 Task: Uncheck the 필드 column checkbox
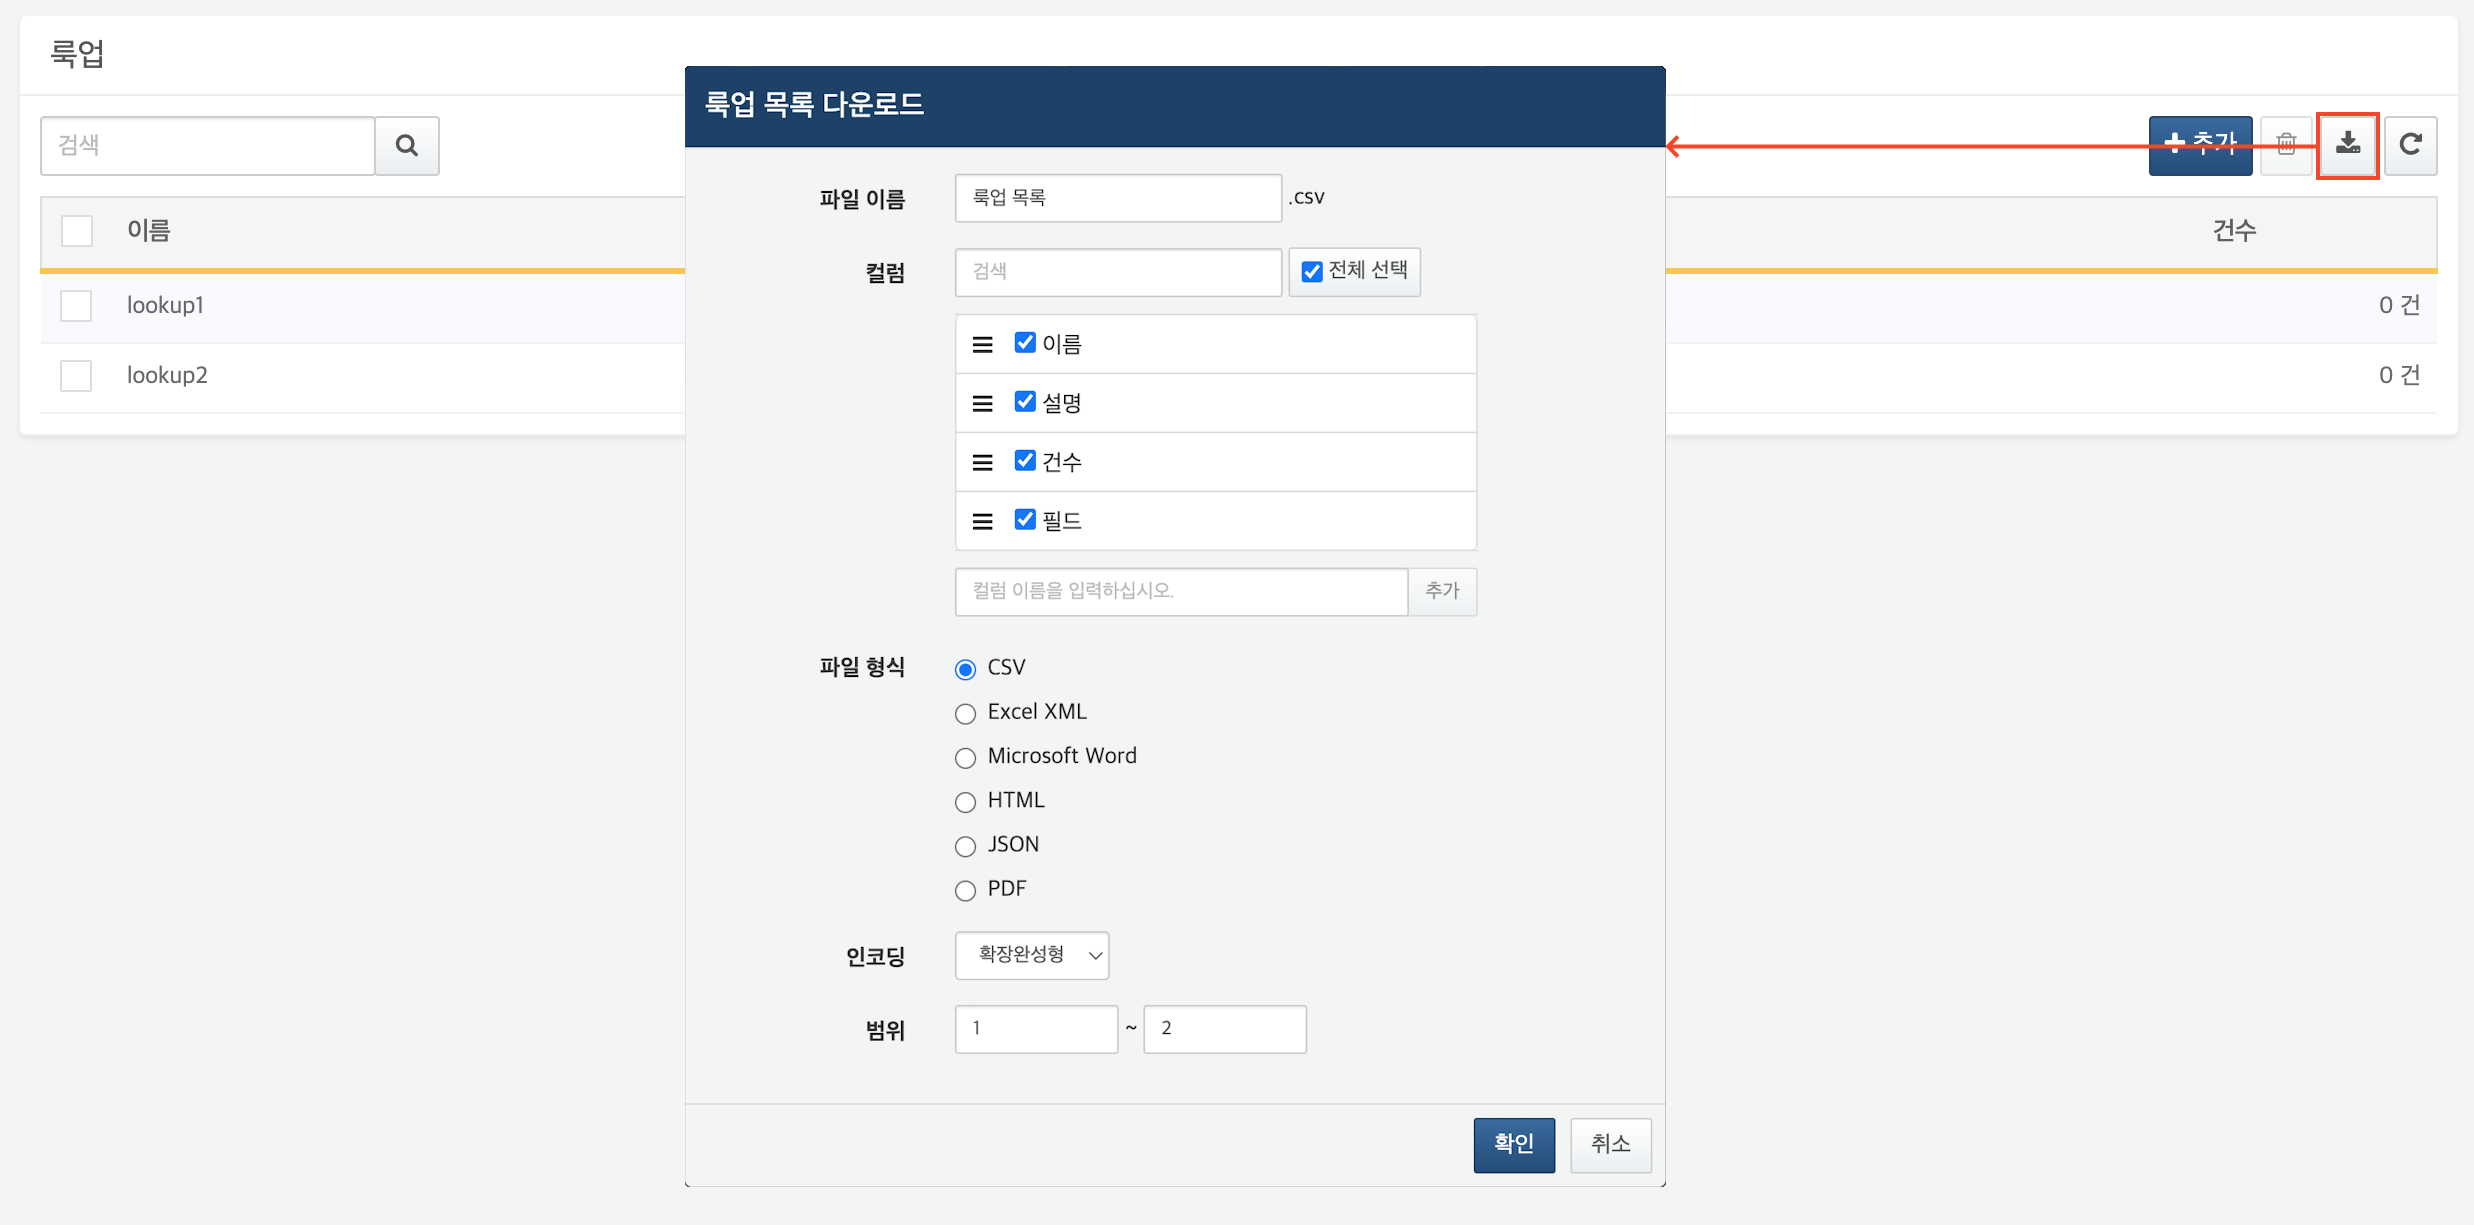[1025, 520]
